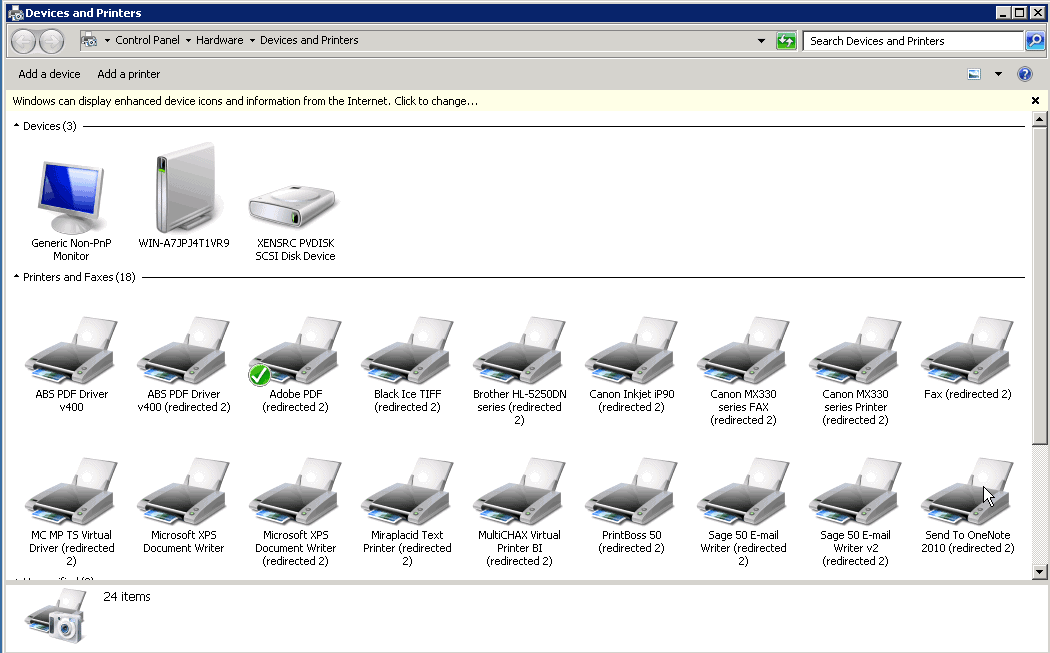The height and width of the screenshot is (653, 1050).
Task: Click Add a device
Action: 49,74
